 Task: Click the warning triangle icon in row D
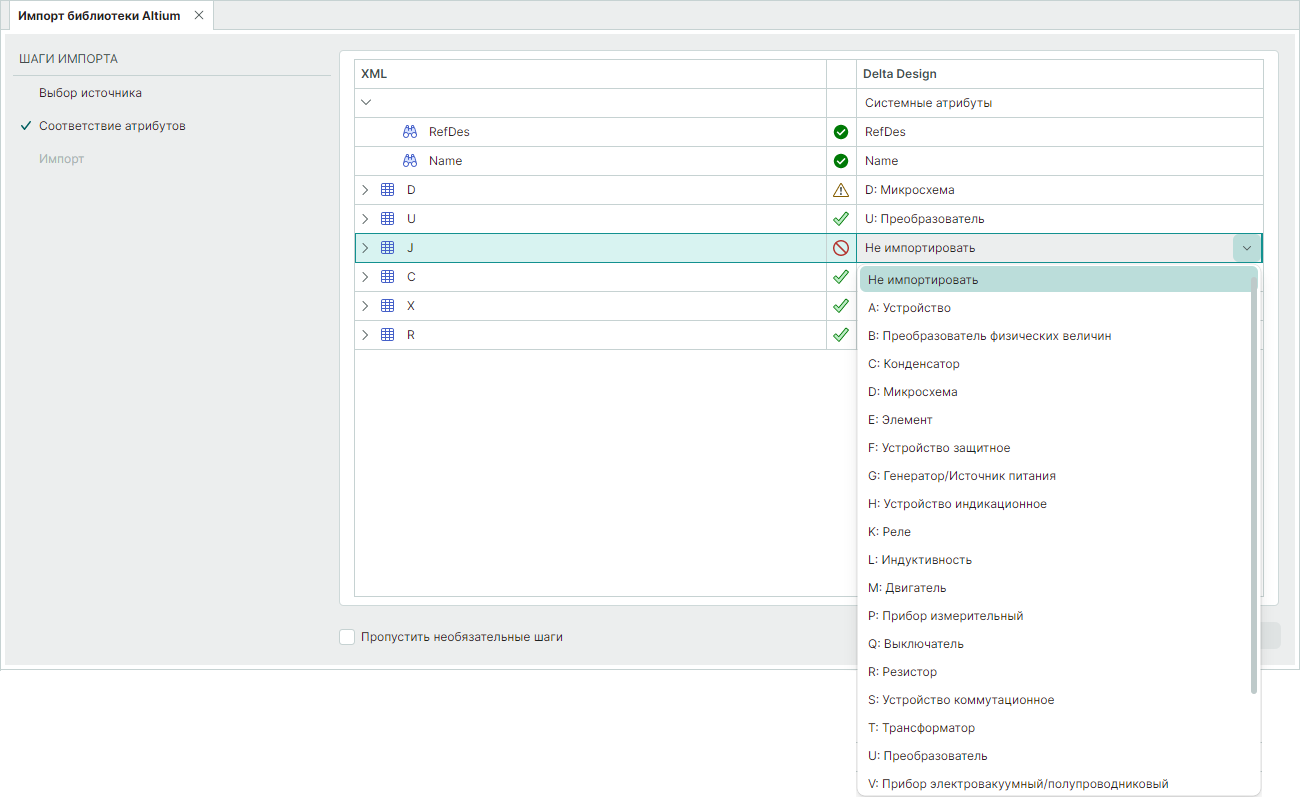point(841,190)
